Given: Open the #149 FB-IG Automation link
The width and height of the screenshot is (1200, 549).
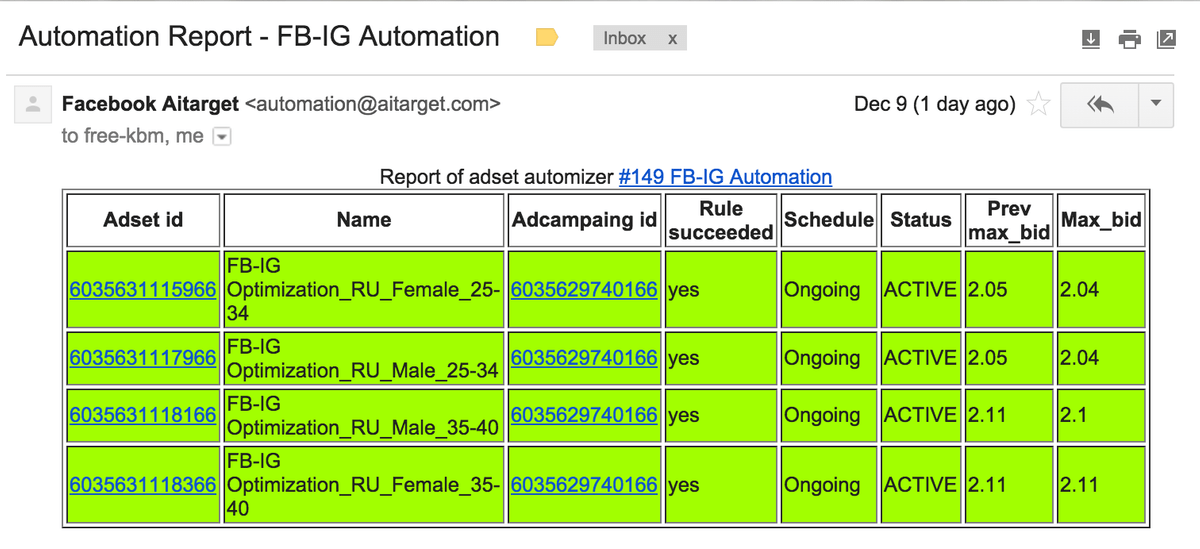Looking at the screenshot, I should [x=726, y=177].
